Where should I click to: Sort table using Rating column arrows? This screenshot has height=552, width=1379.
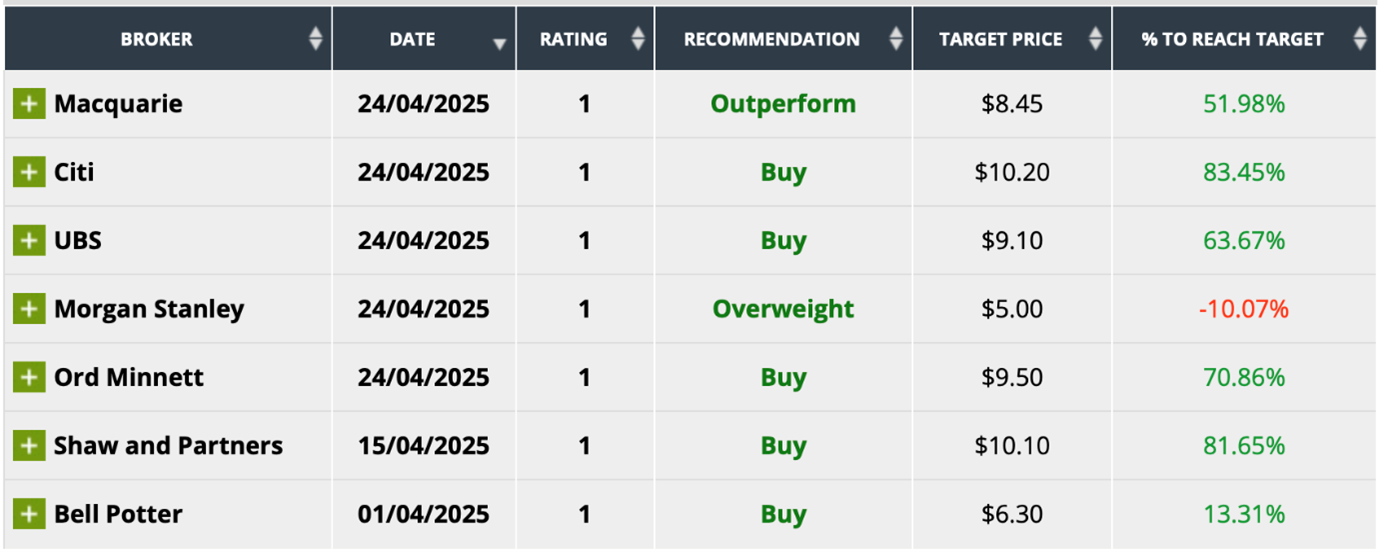click(x=638, y=39)
